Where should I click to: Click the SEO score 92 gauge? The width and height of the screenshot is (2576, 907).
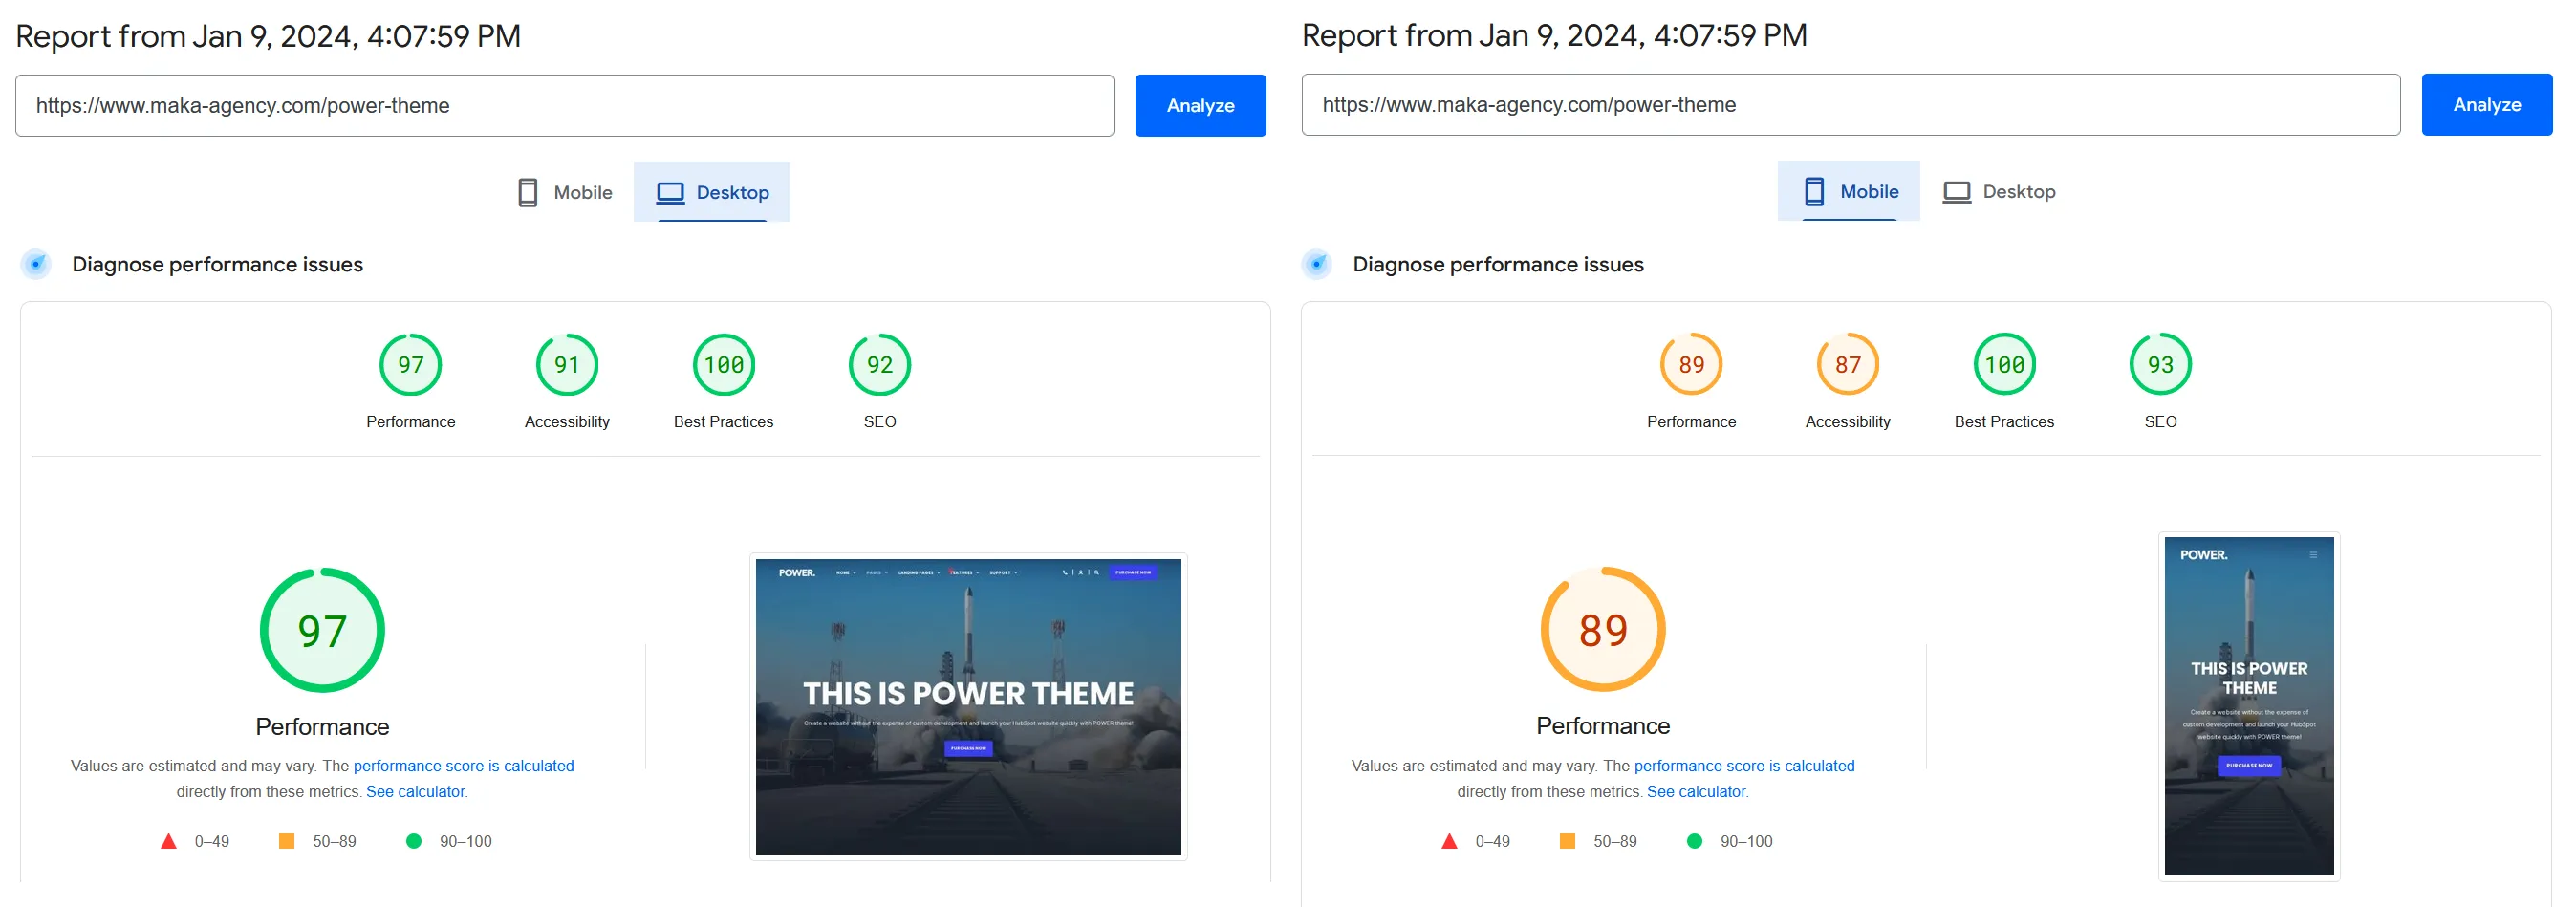[879, 365]
